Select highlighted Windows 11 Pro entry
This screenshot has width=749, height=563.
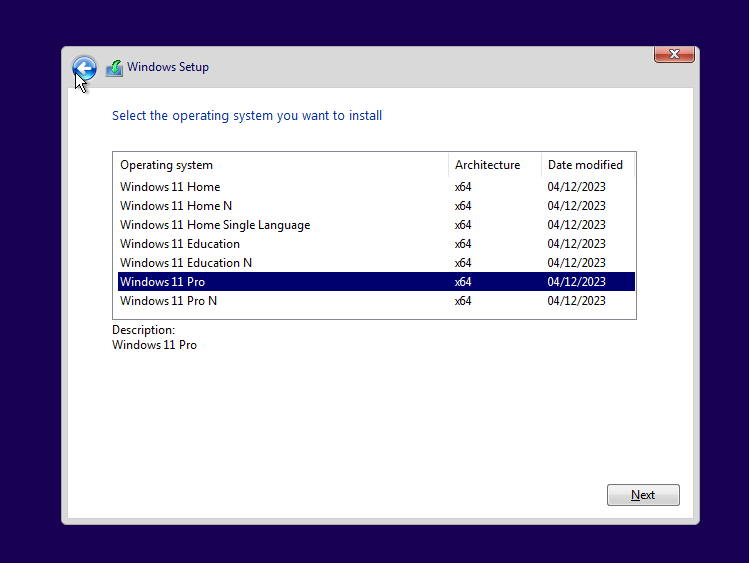click(x=162, y=282)
